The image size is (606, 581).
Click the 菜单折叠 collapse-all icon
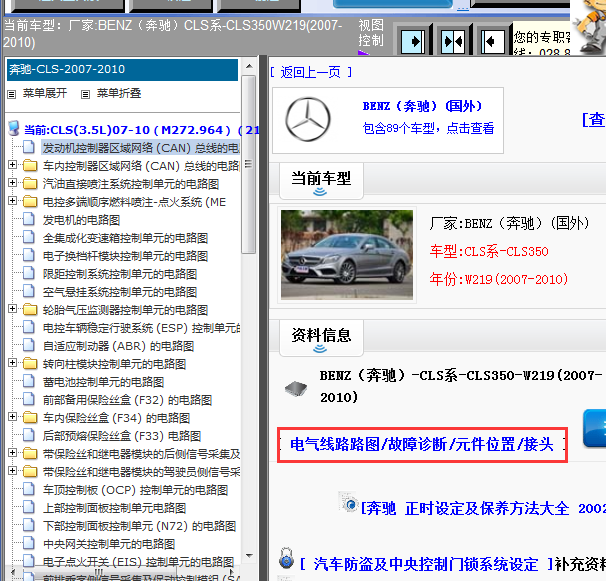click(x=85, y=94)
